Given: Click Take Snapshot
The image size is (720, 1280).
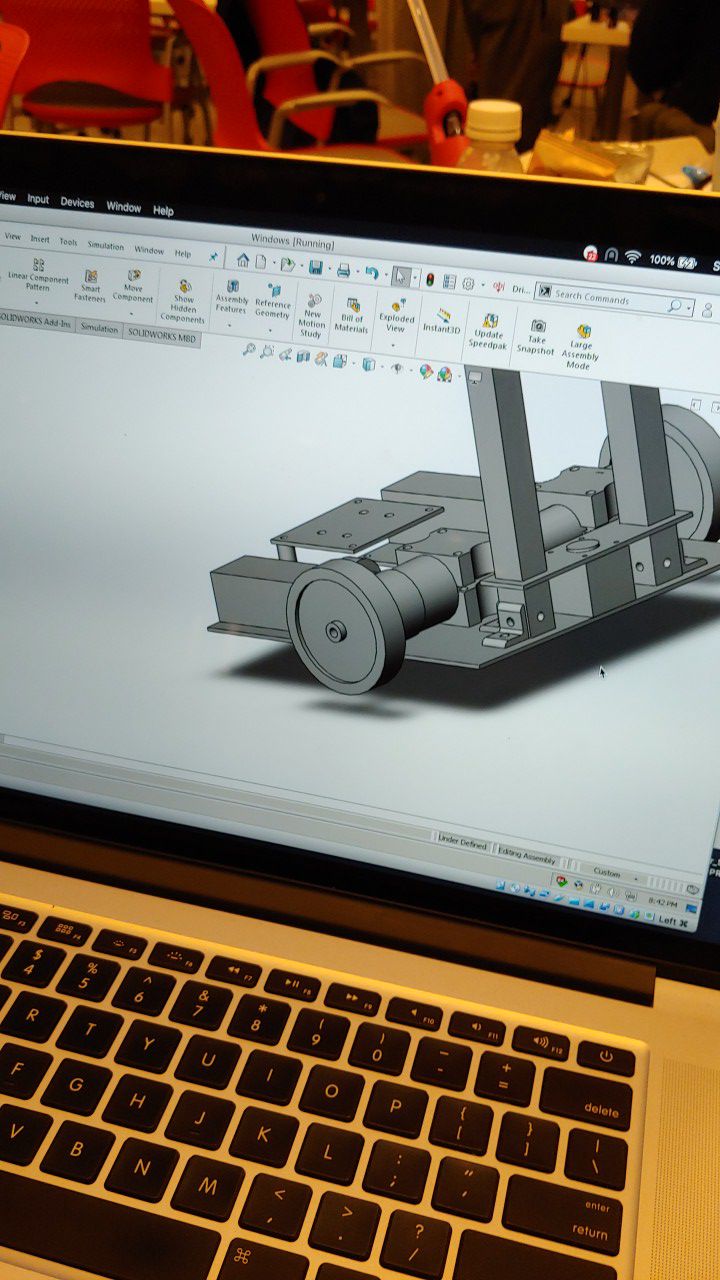Looking at the screenshot, I should [536, 337].
